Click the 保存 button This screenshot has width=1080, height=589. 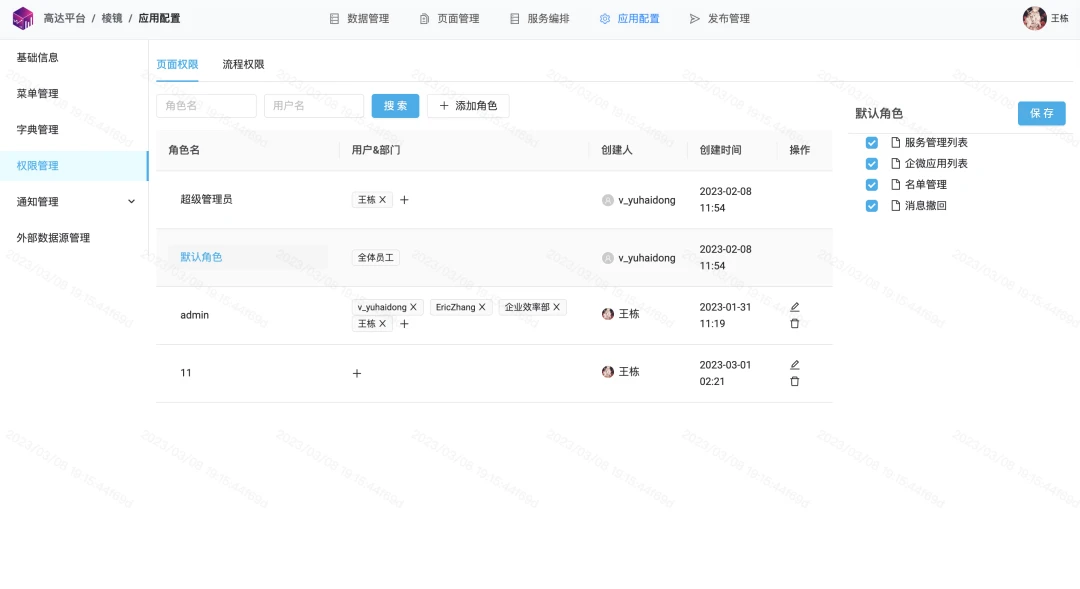[1041, 113]
